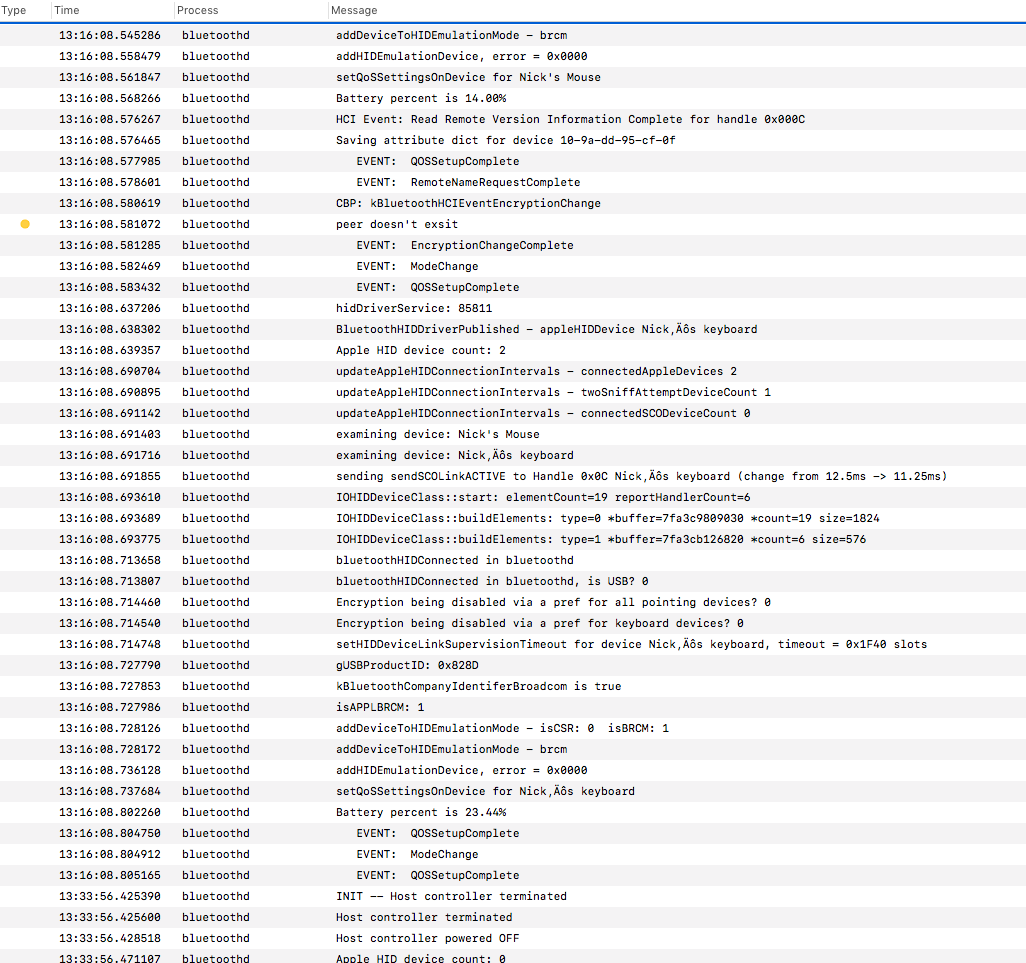This screenshot has height=963, width=1026.
Task: Select 'Saving attribute dict for device' message
Action: click(505, 140)
